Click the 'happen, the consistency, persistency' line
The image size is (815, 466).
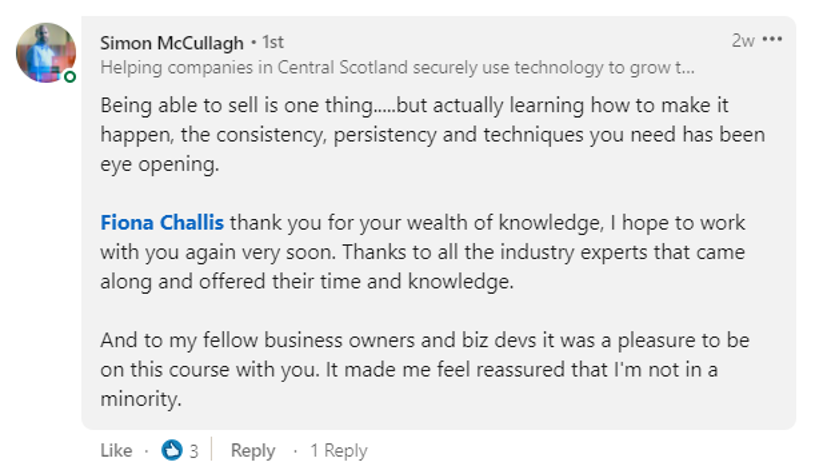click(x=432, y=134)
